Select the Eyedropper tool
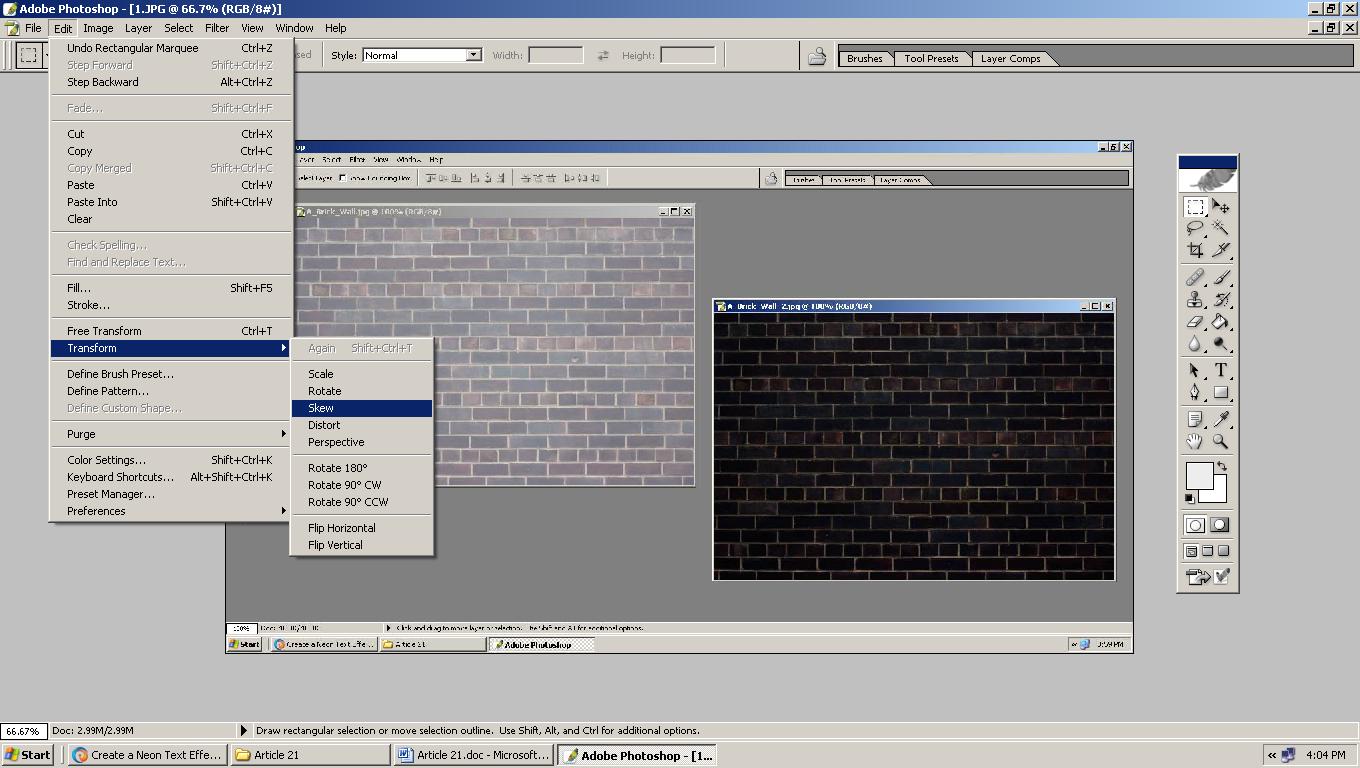1360x768 pixels. (1221, 419)
